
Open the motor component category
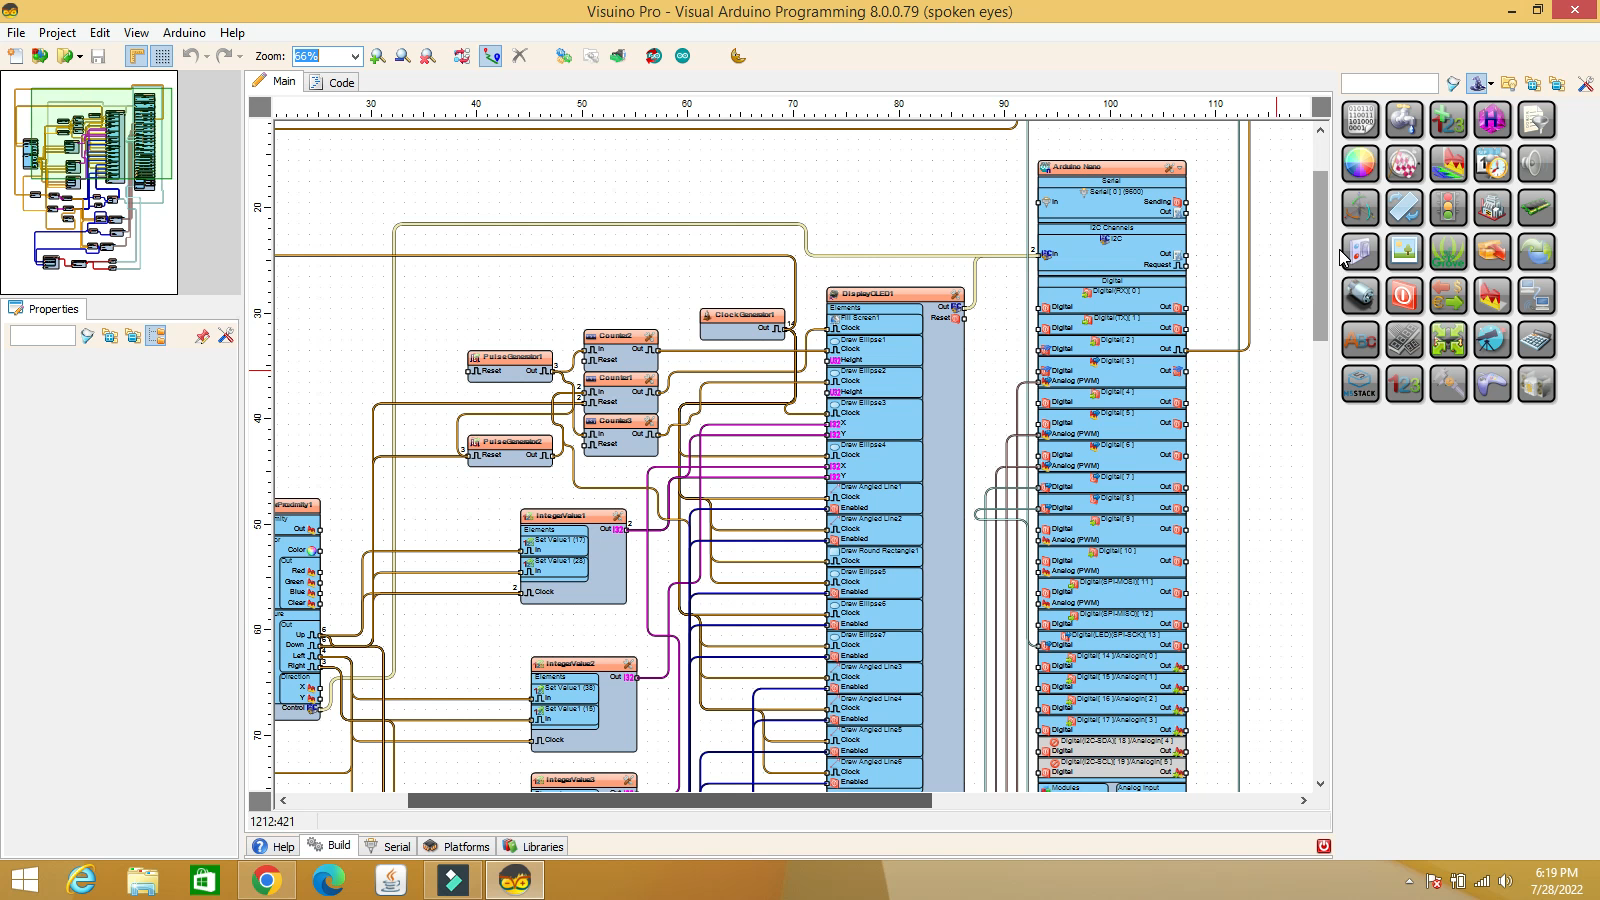(1360, 296)
